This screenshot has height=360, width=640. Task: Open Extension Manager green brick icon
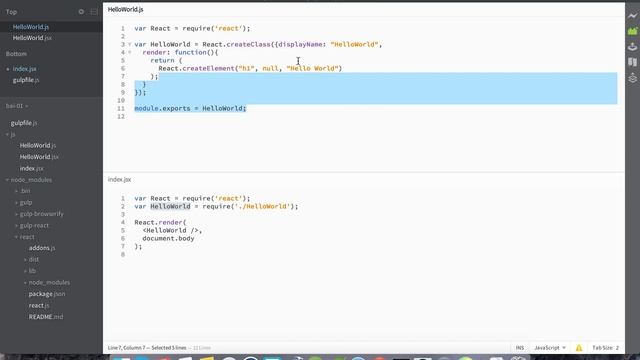(x=632, y=31)
